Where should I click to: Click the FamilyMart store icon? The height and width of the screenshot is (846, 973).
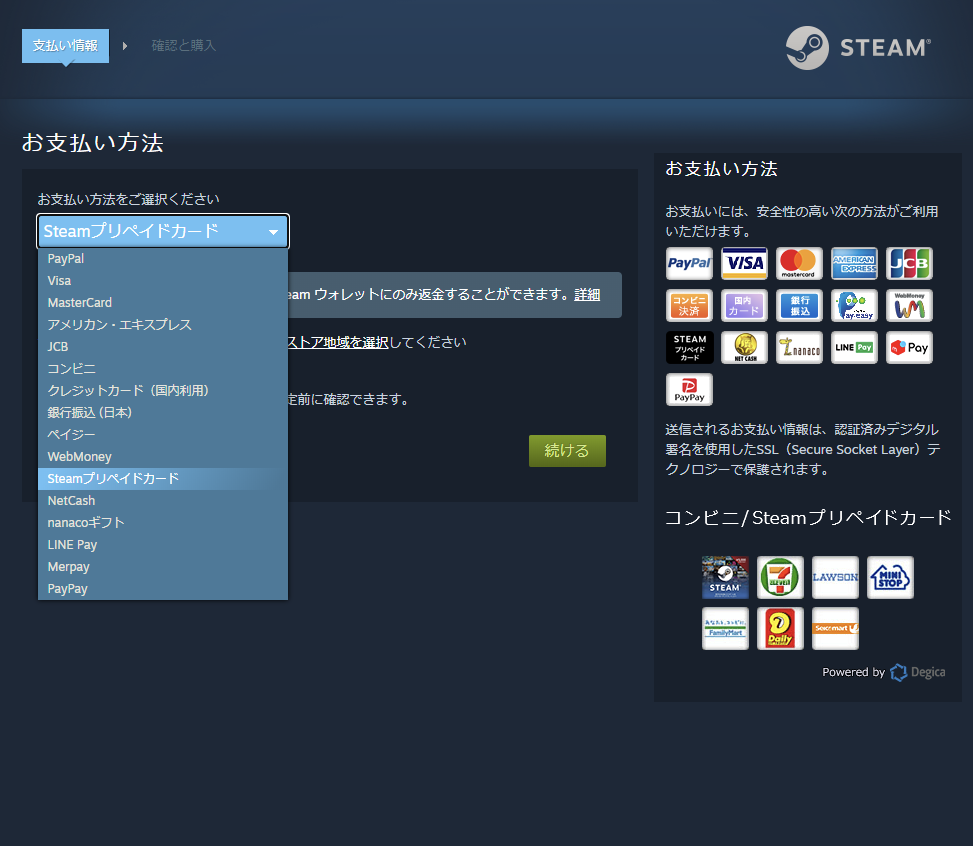pos(725,628)
